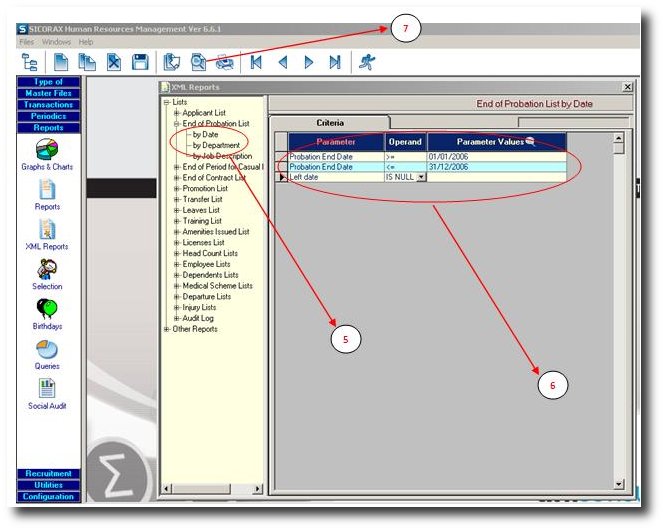Open the IS NULL operand dropdown

tap(421, 177)
